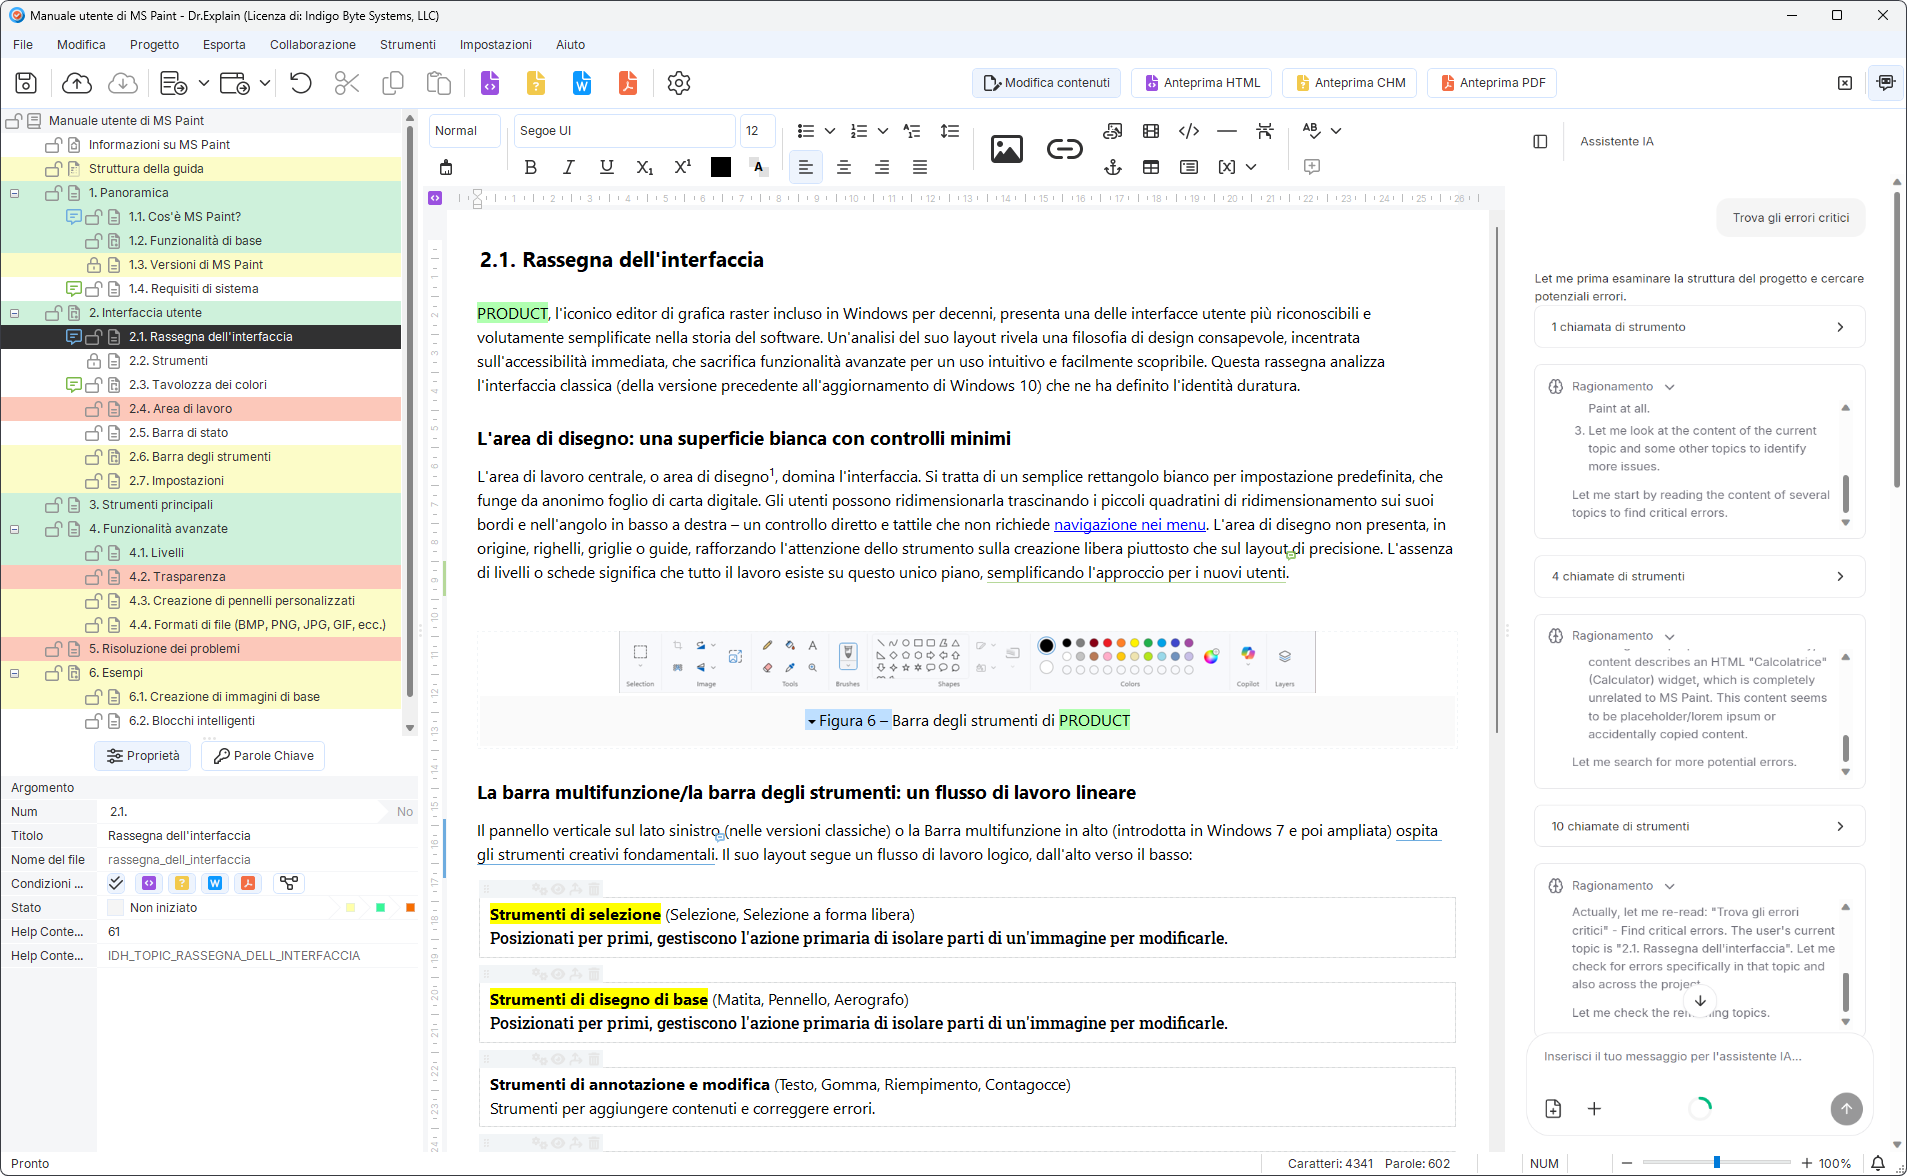Insert a table with the table icon

1151,167
